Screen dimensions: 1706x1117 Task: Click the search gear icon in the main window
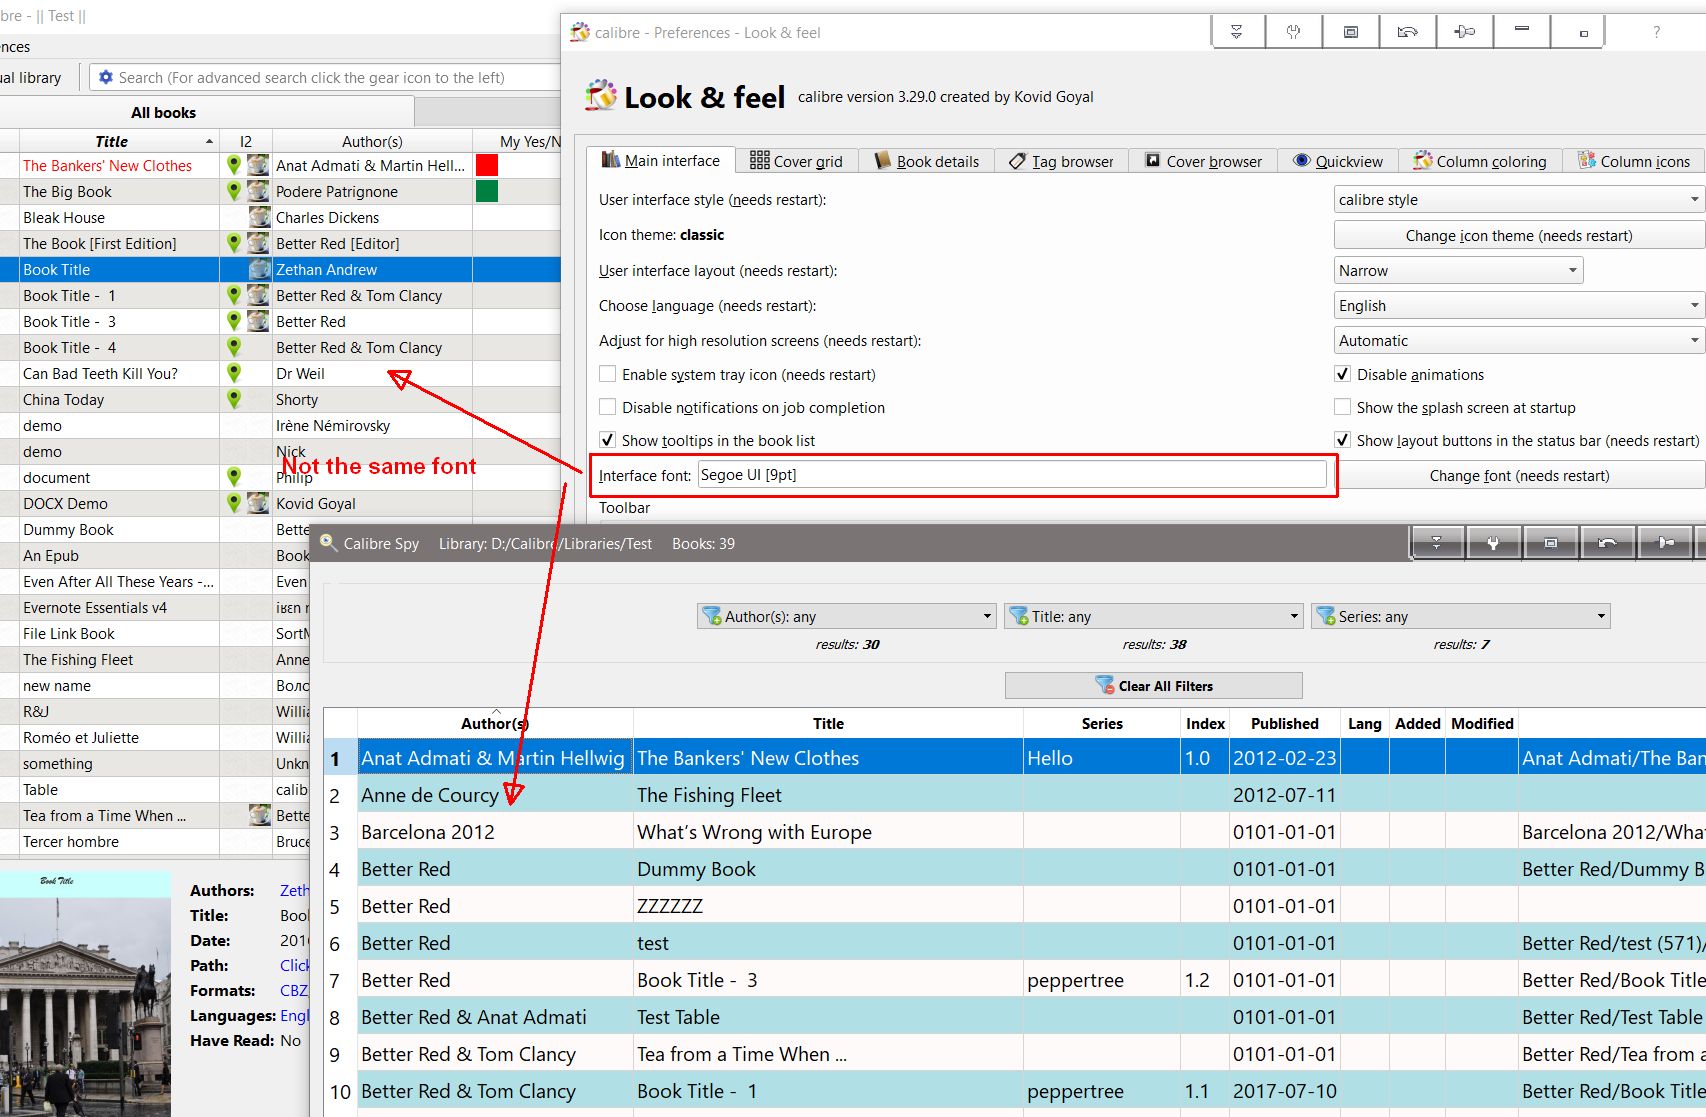tap(106, 77)
